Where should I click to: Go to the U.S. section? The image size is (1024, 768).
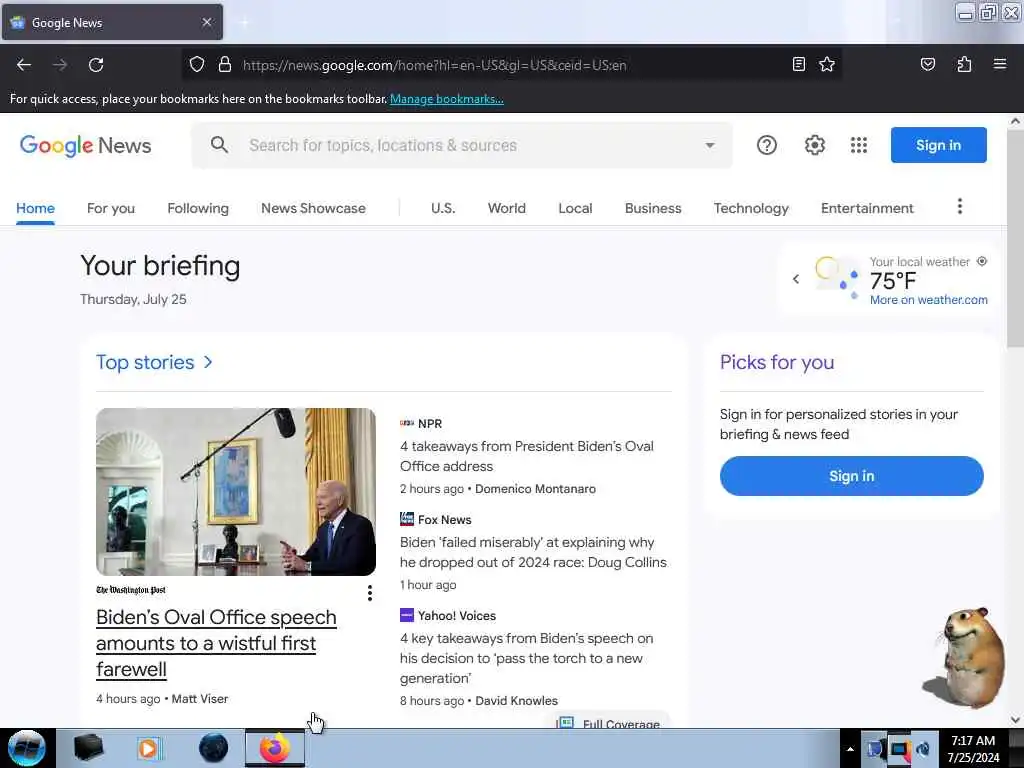tap(443, 208)
